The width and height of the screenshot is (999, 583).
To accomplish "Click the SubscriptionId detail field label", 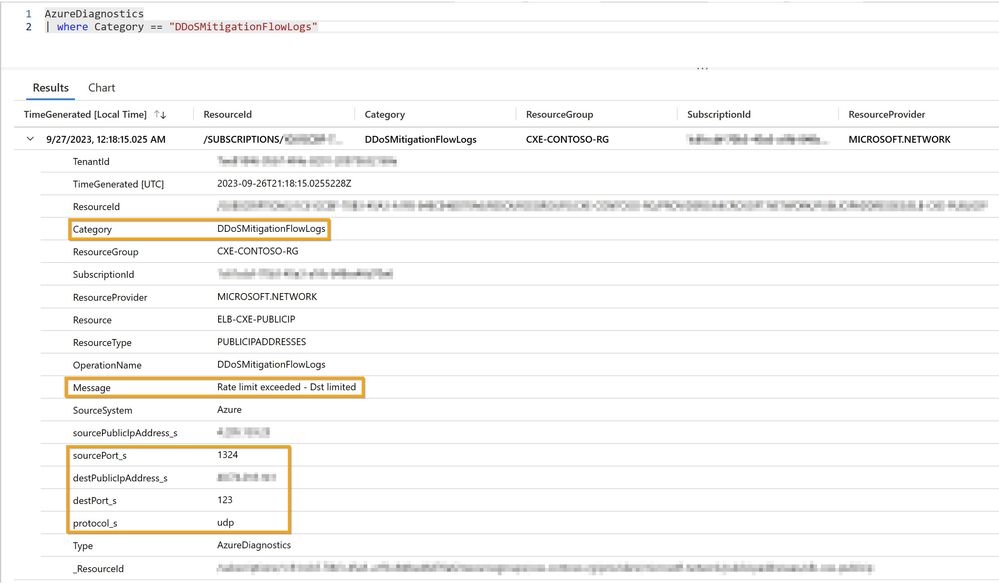I will pos(103,275).
